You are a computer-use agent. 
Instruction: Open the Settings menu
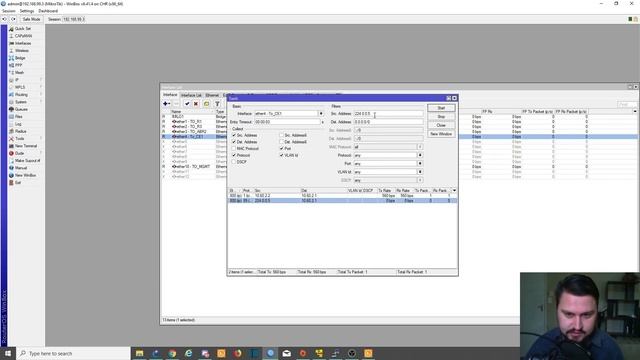click(x=27, y=11)
